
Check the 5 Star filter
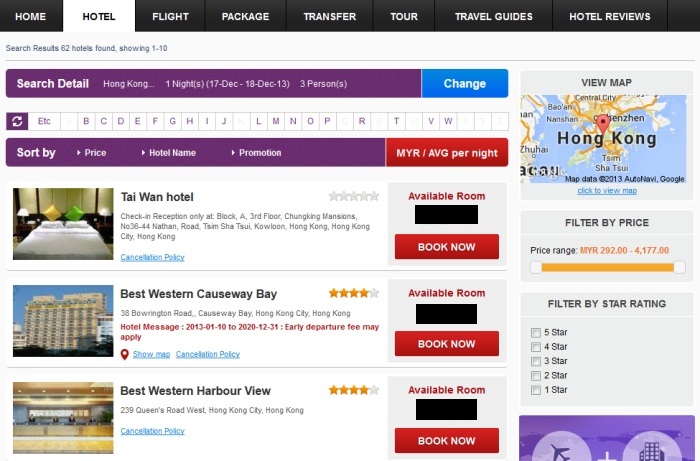536,332
